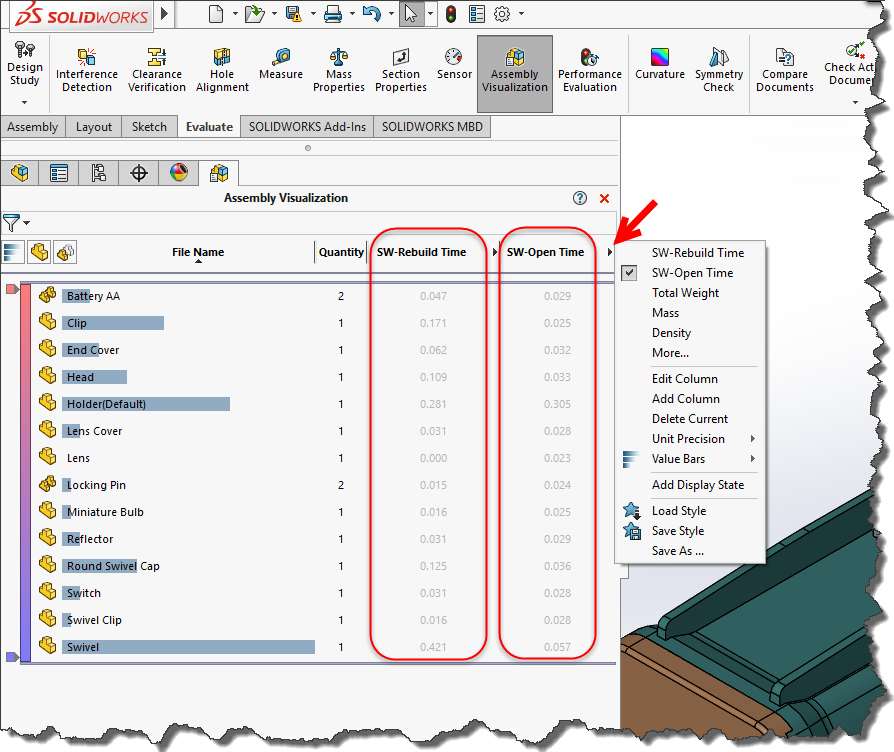Open the PropertyManager tab
The width and height of the screenshot is (894, 752).
(59, 172)
